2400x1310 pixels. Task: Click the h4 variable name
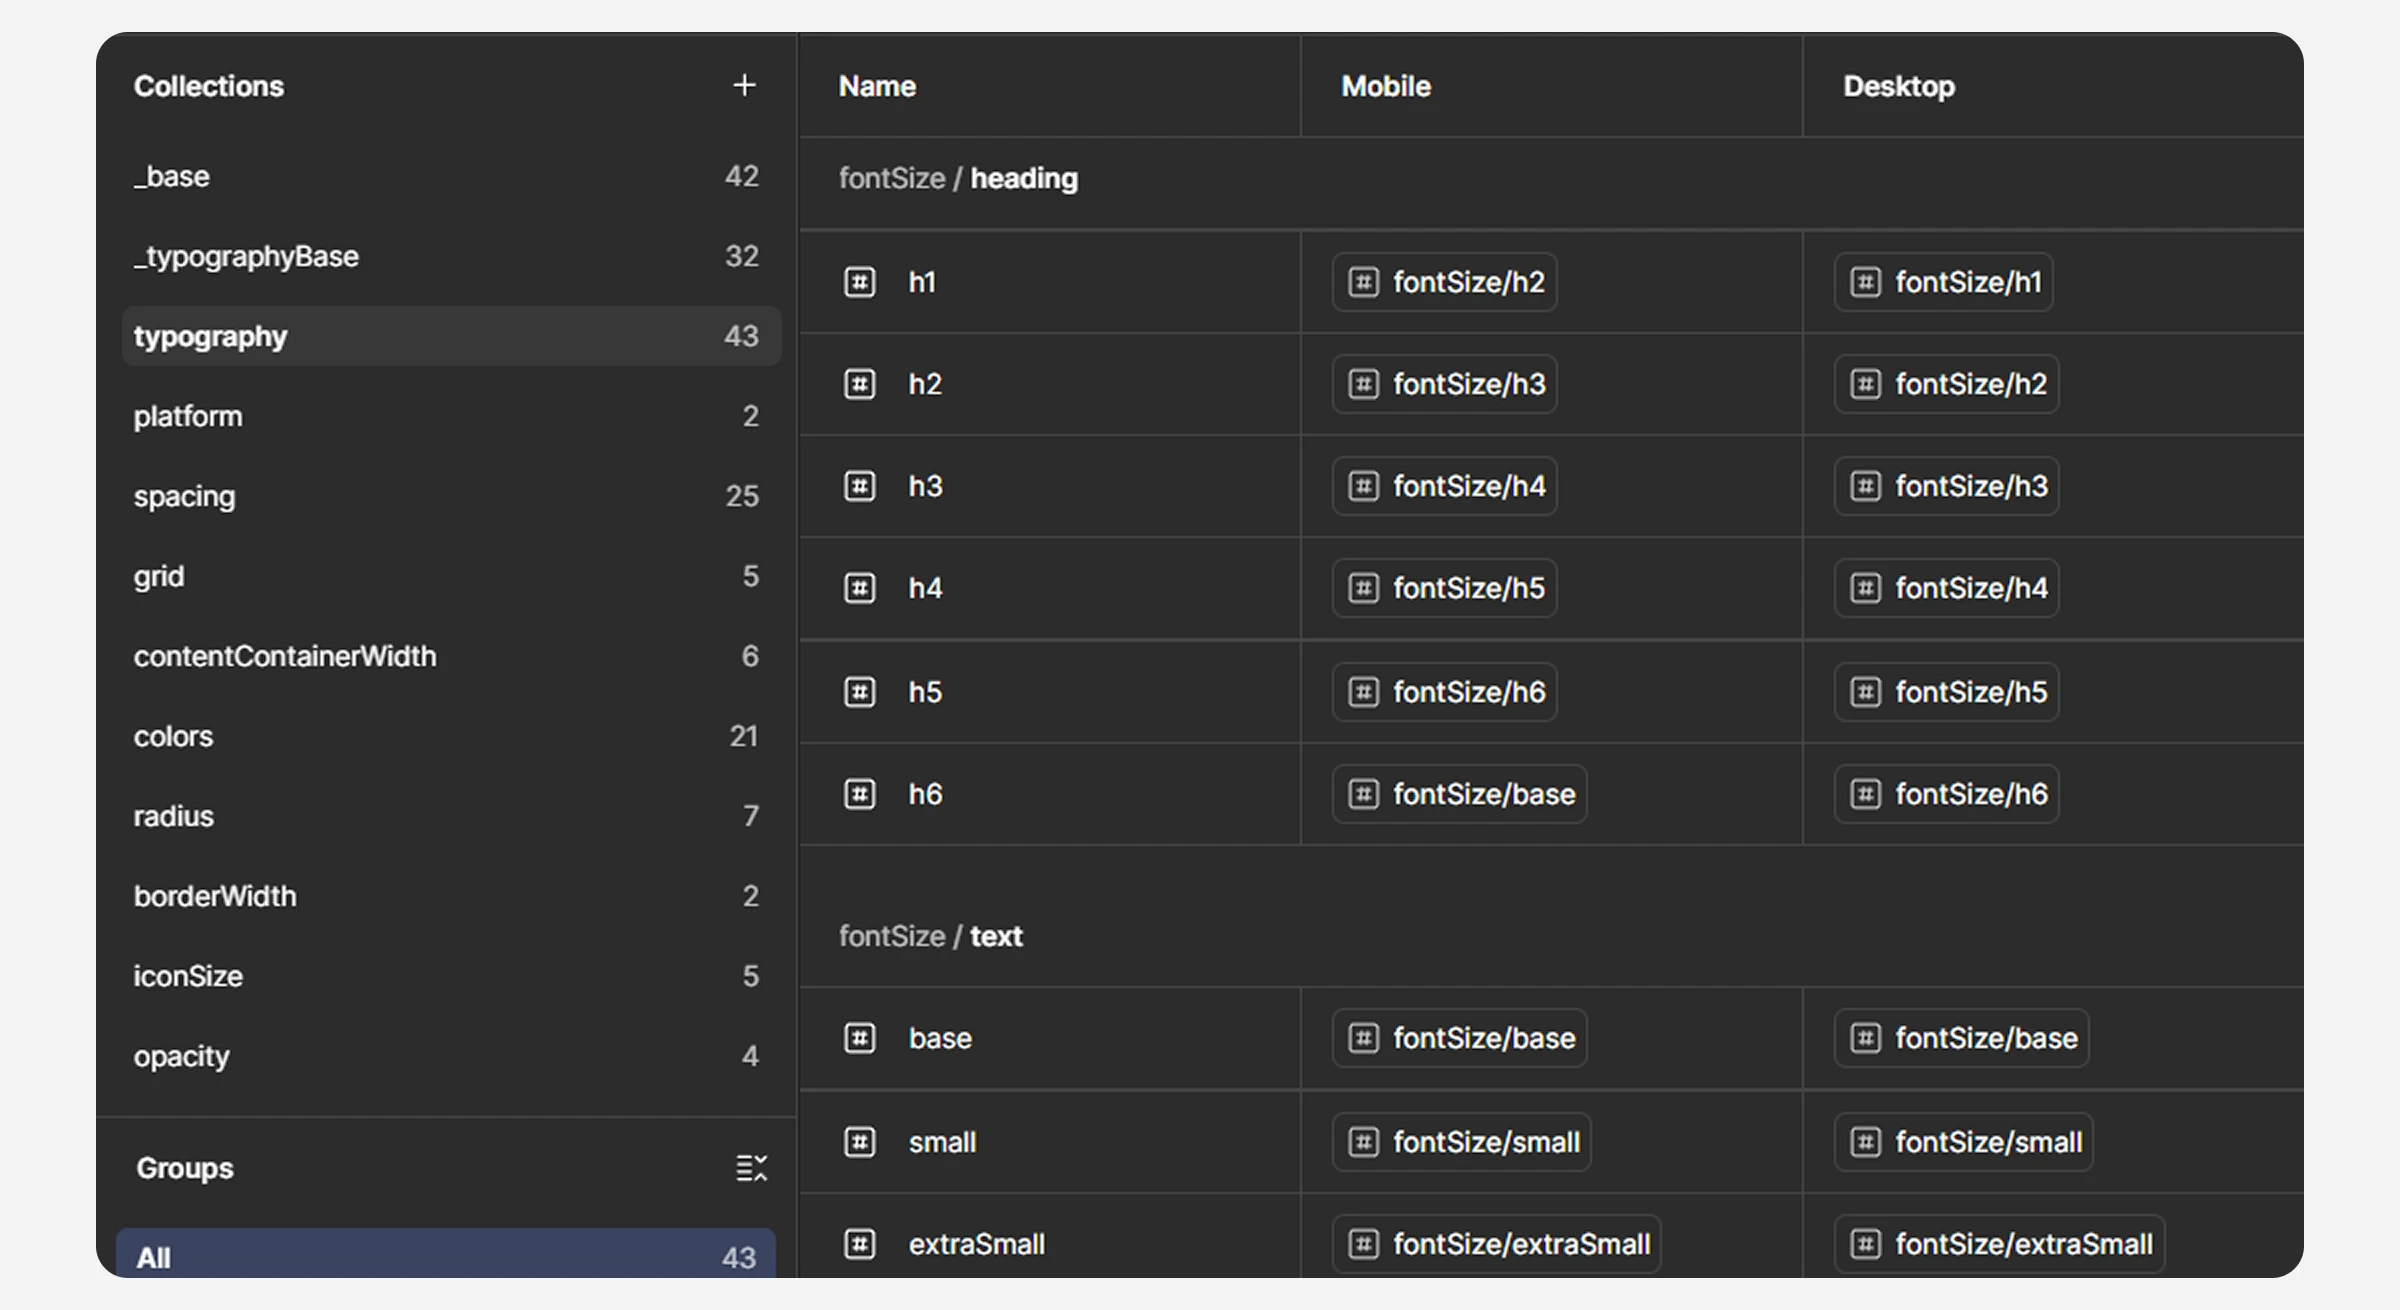pos(925,588)
